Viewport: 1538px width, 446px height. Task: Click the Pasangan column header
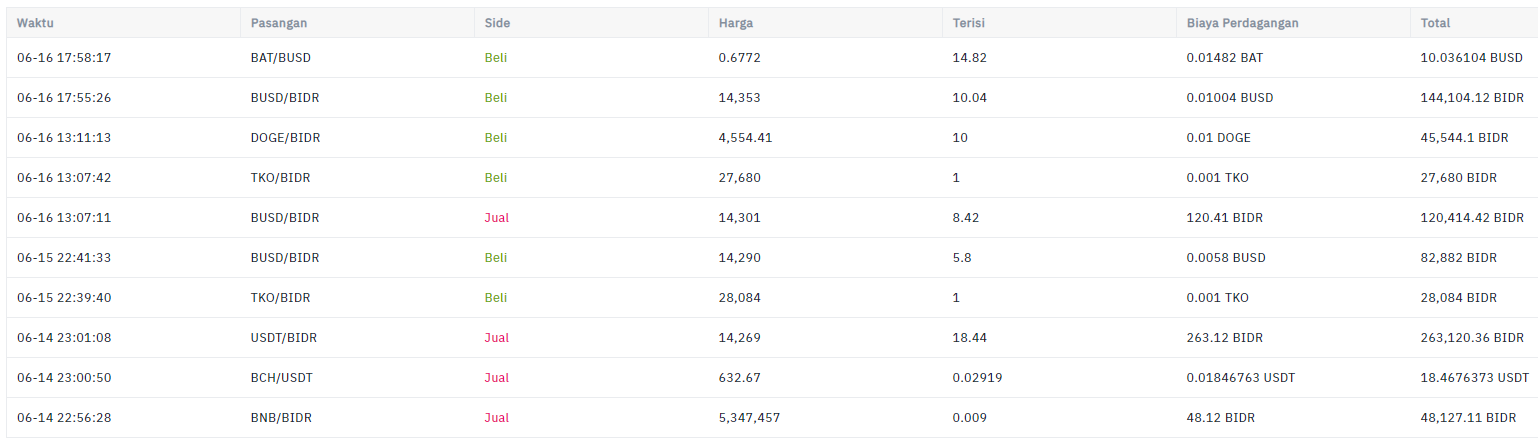click(x=280, y=23)
